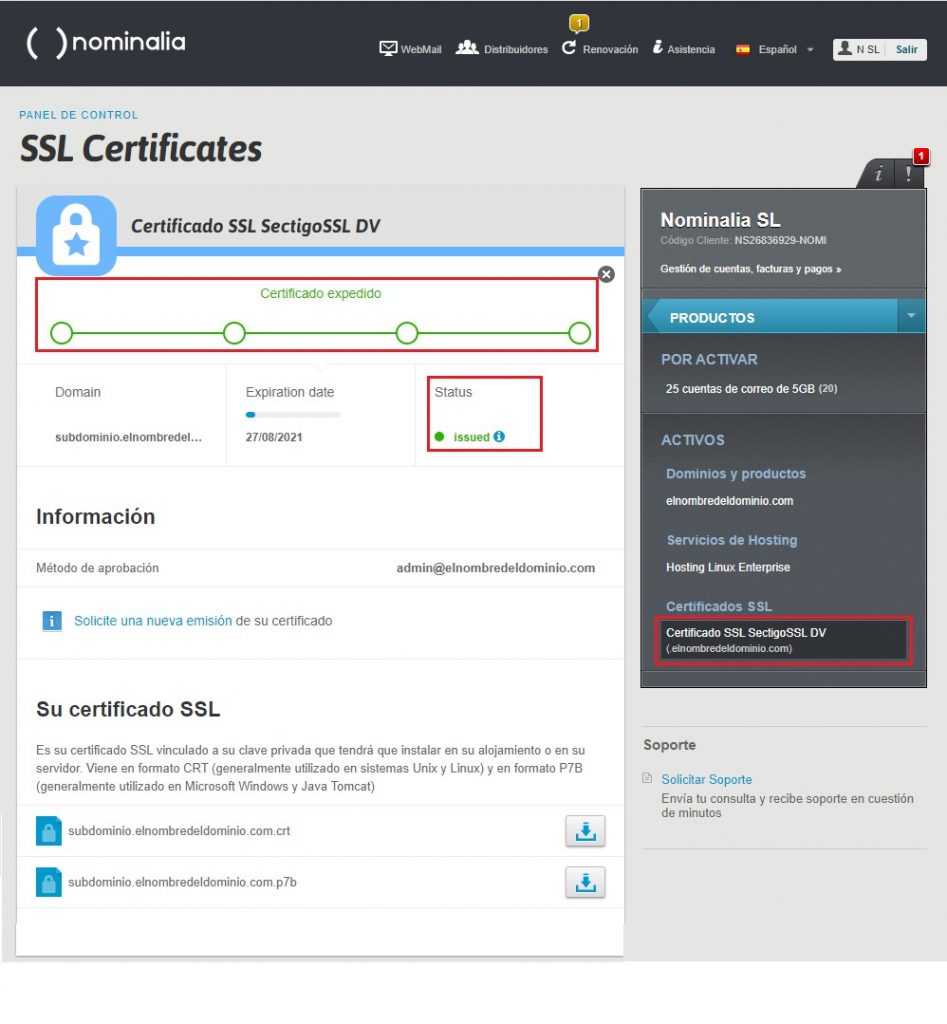947x1024 pixels.
Task: Download the subdominio certificate .p7b file
Action: point(585,882)
